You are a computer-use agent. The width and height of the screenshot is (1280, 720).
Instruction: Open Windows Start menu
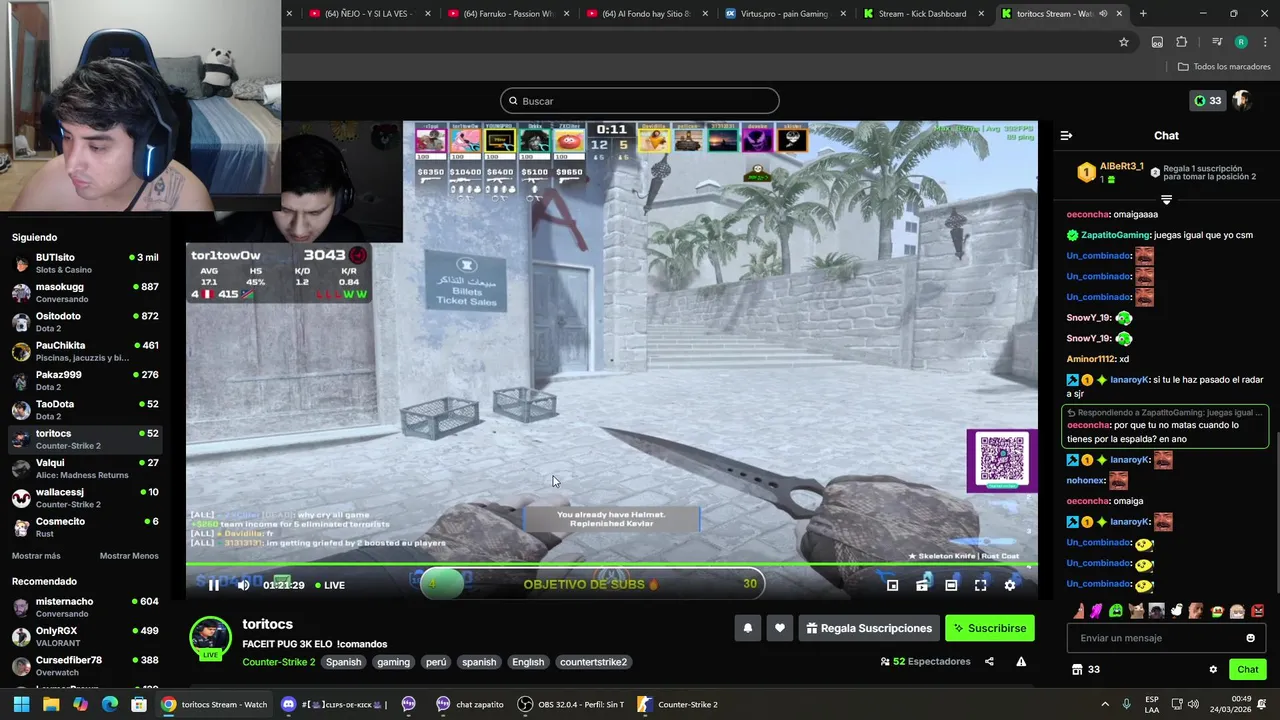21,704
